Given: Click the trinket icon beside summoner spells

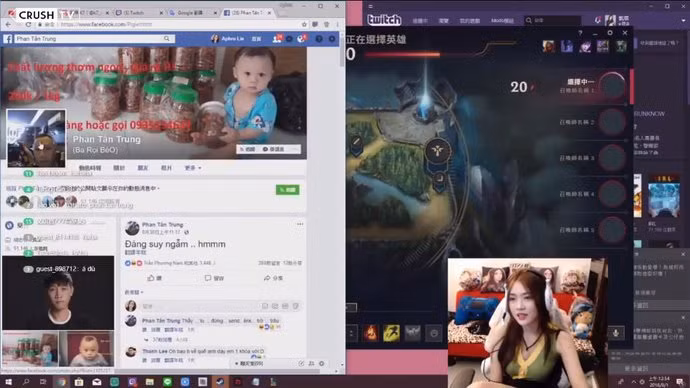Looking at the screenshot, I should pos(412,333).
